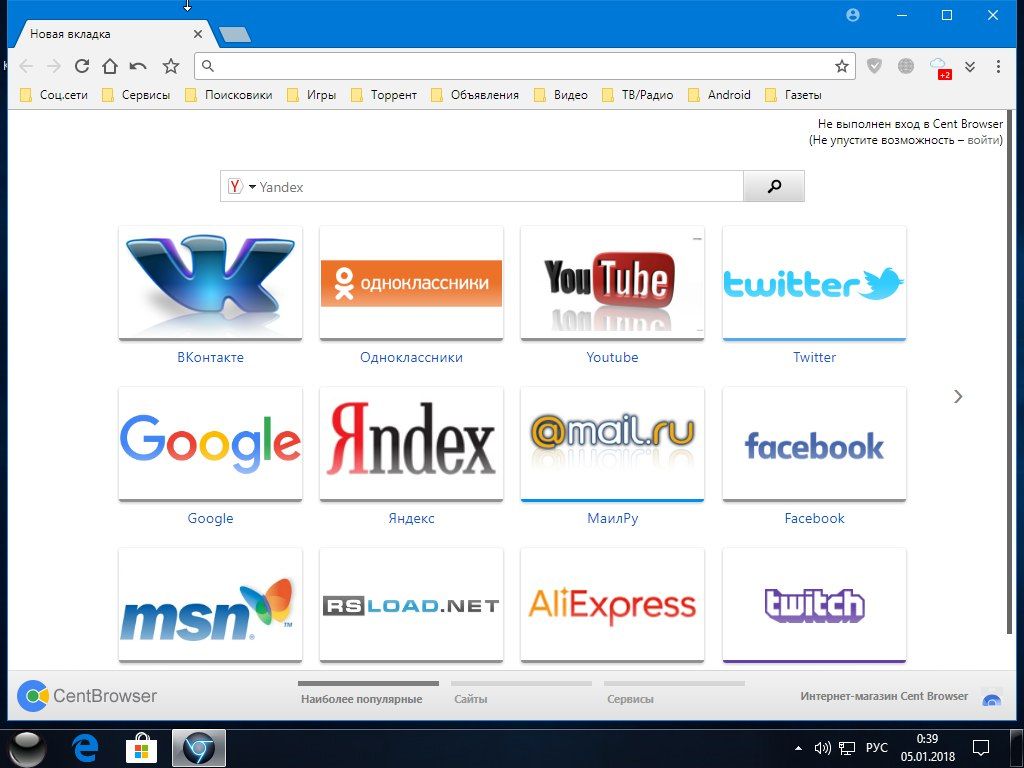Click the bookmarks star beside home
This screenshot has height=768, width=1024.
click(x=171, y=66)
